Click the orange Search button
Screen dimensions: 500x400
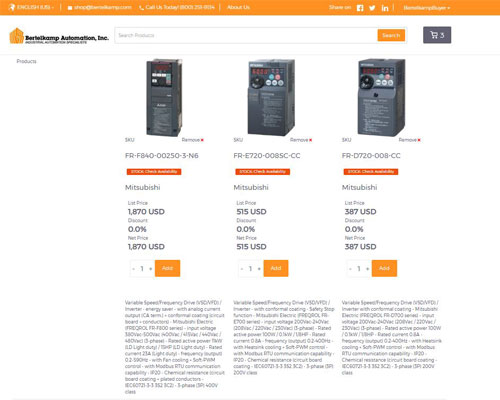(391, 35)
